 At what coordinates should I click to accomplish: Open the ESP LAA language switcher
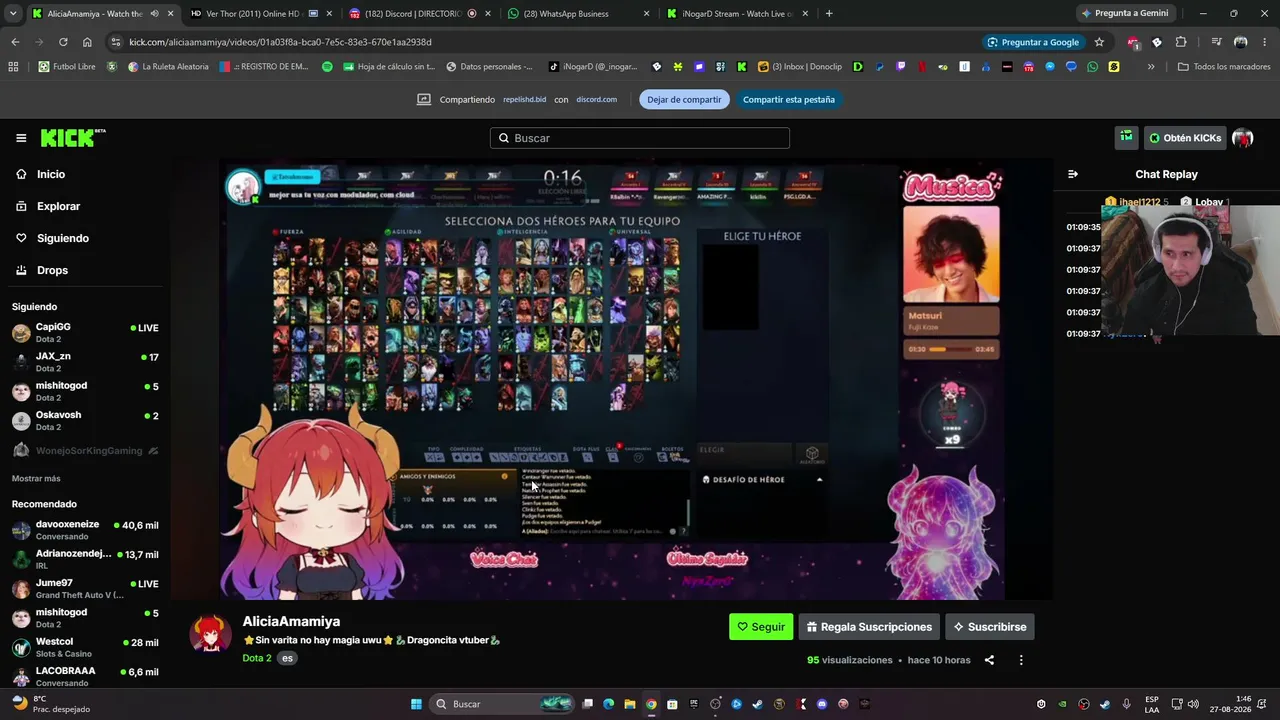pyautogui.click(x=1152, y=704)
